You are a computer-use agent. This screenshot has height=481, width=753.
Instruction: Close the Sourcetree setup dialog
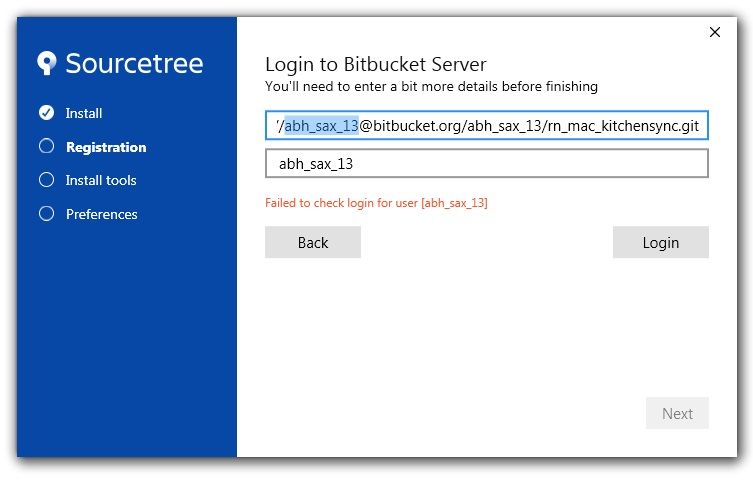click(715, 32)
